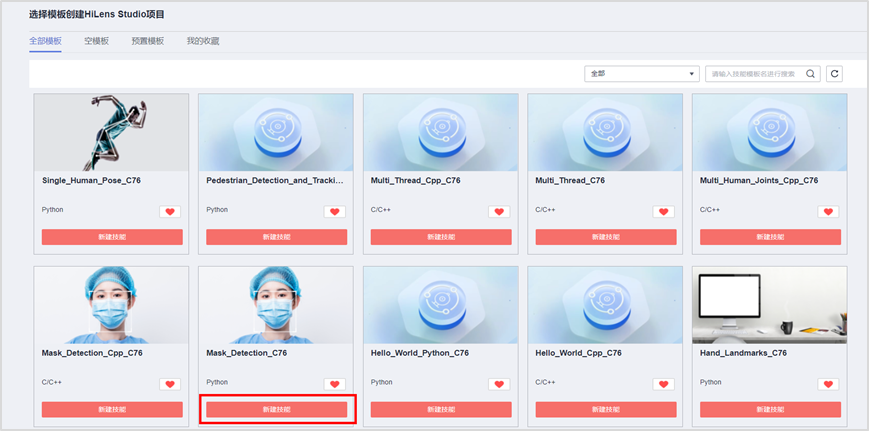Click the Pedestrian_Detection_and_Tracki... title text
The image size is (869, 431).
275,181
